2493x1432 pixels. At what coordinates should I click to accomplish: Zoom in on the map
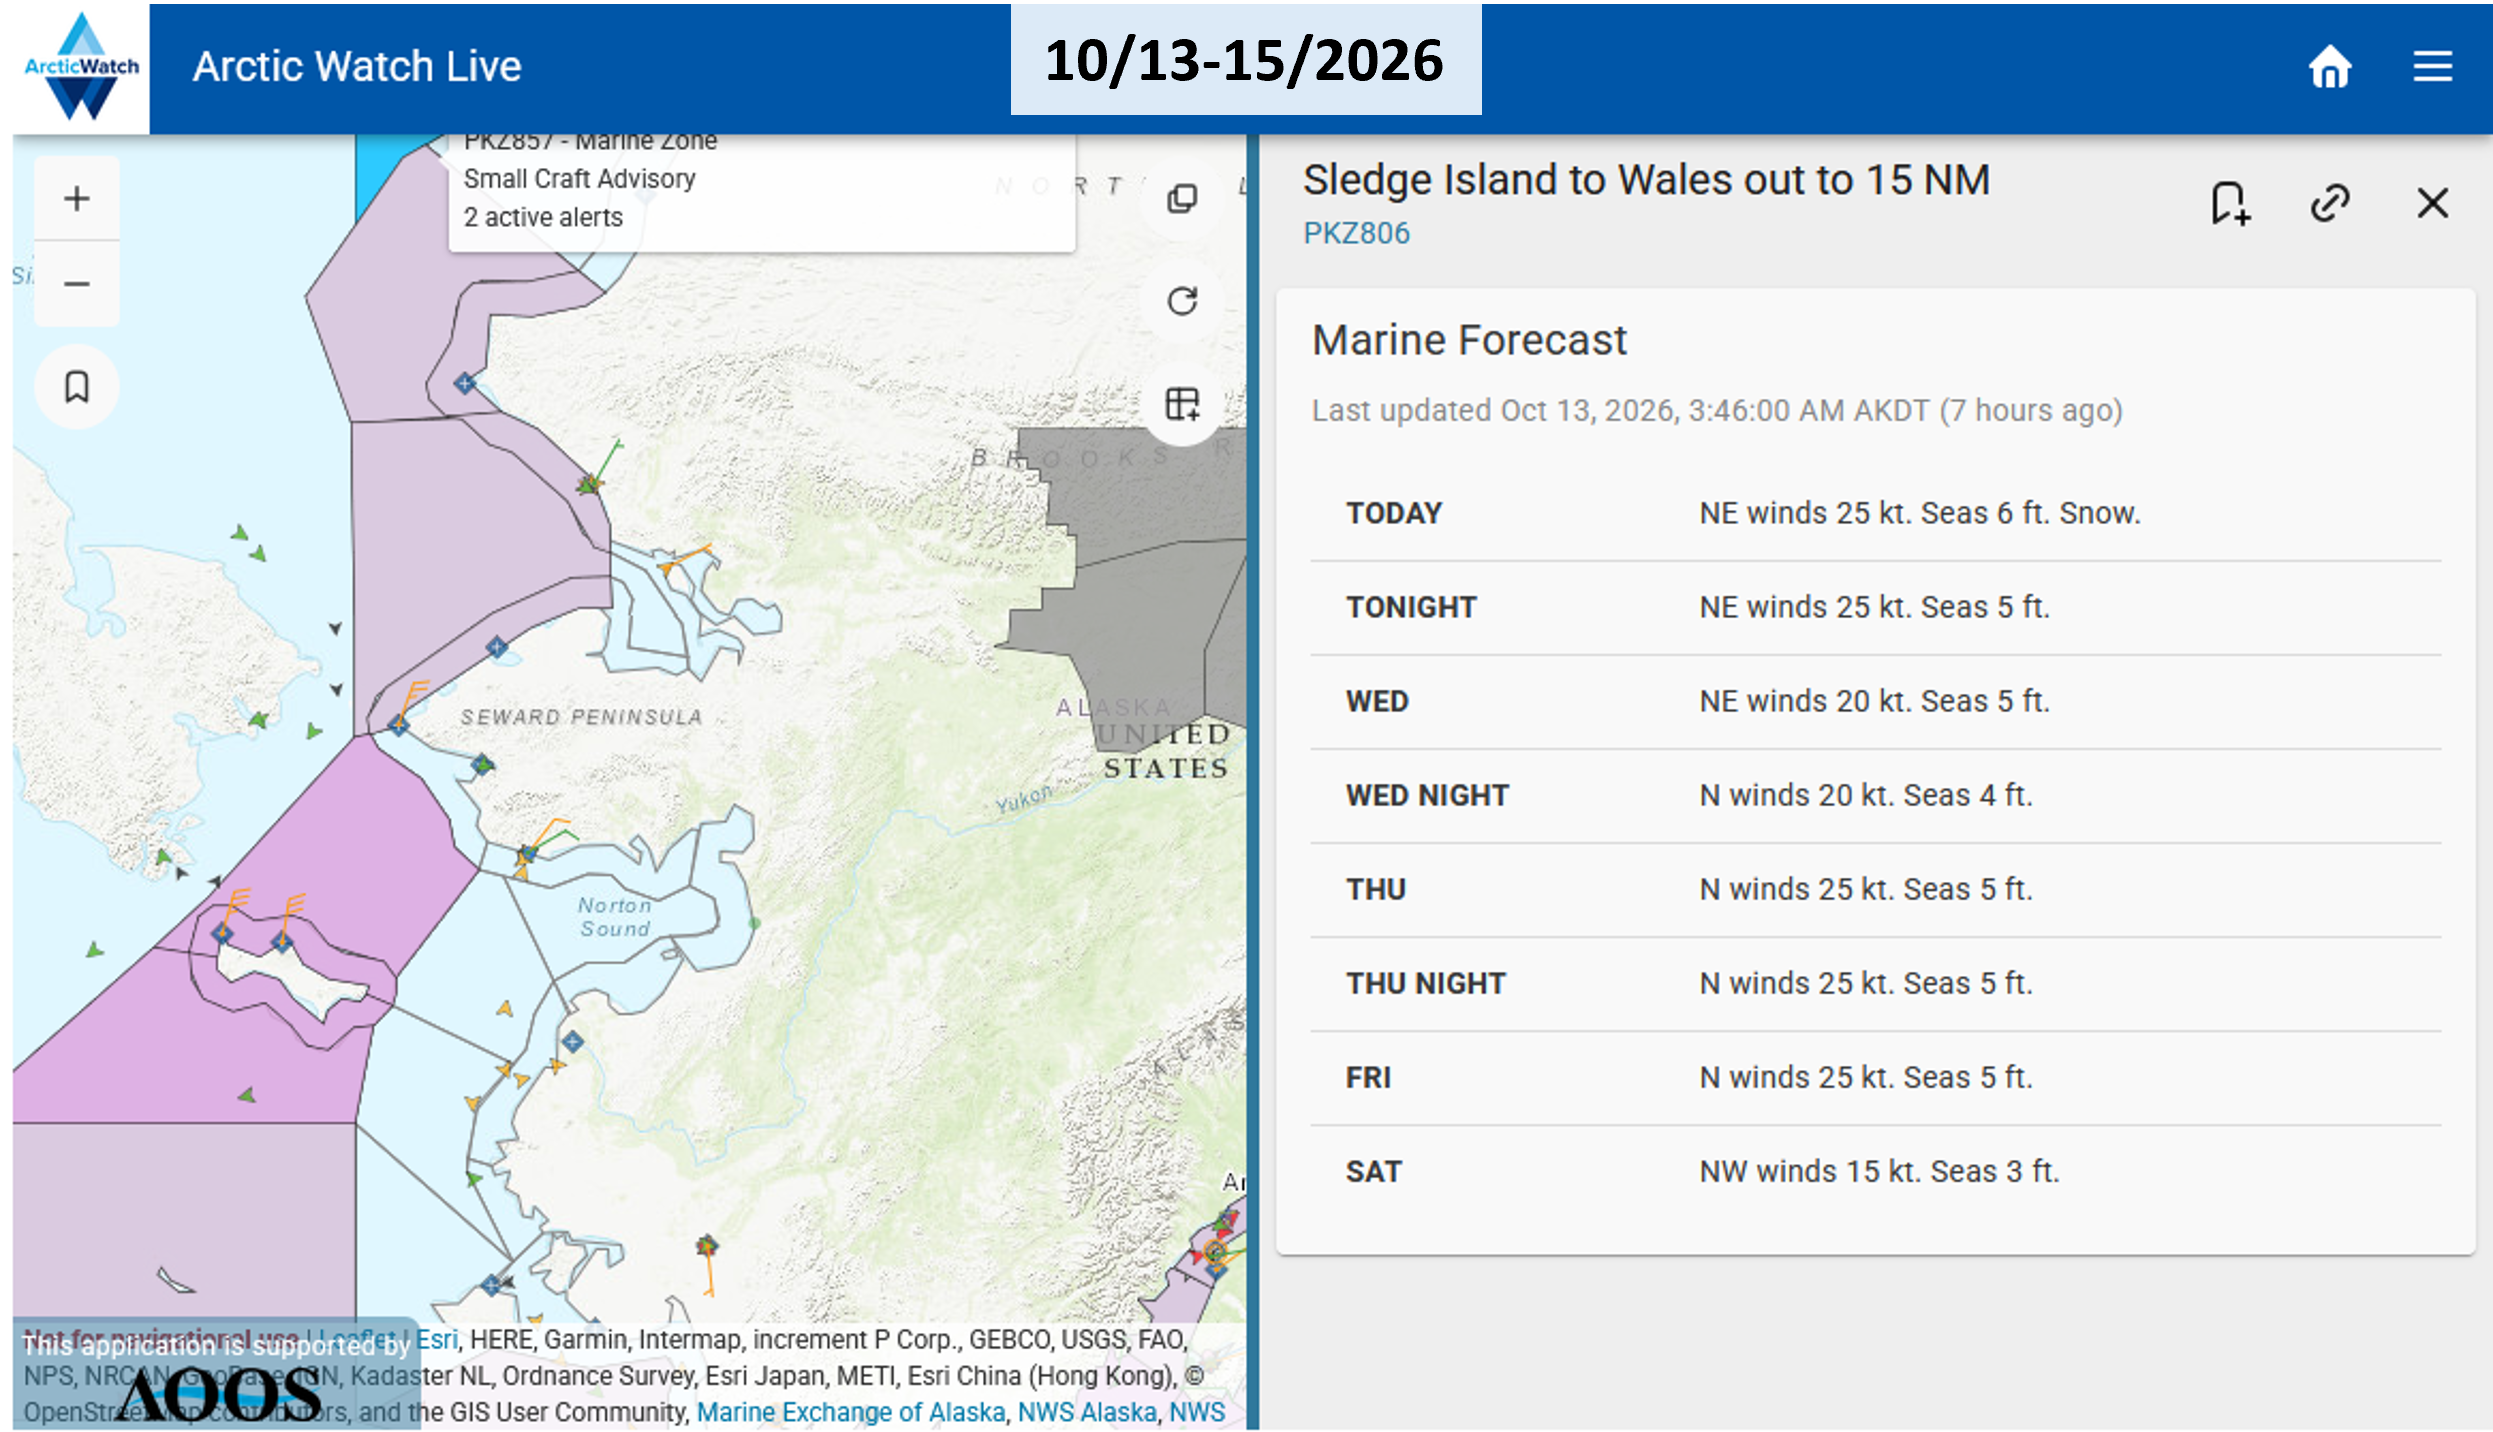(77, 198)
